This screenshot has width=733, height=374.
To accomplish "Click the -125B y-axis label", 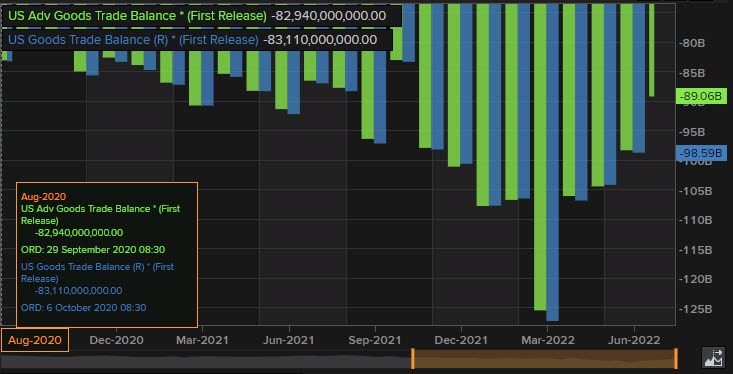I will [x=695, y=309].
